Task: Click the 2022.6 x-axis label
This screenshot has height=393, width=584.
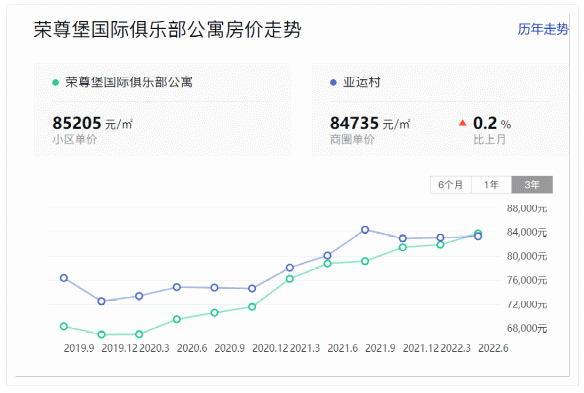Action: click(493, 348)
